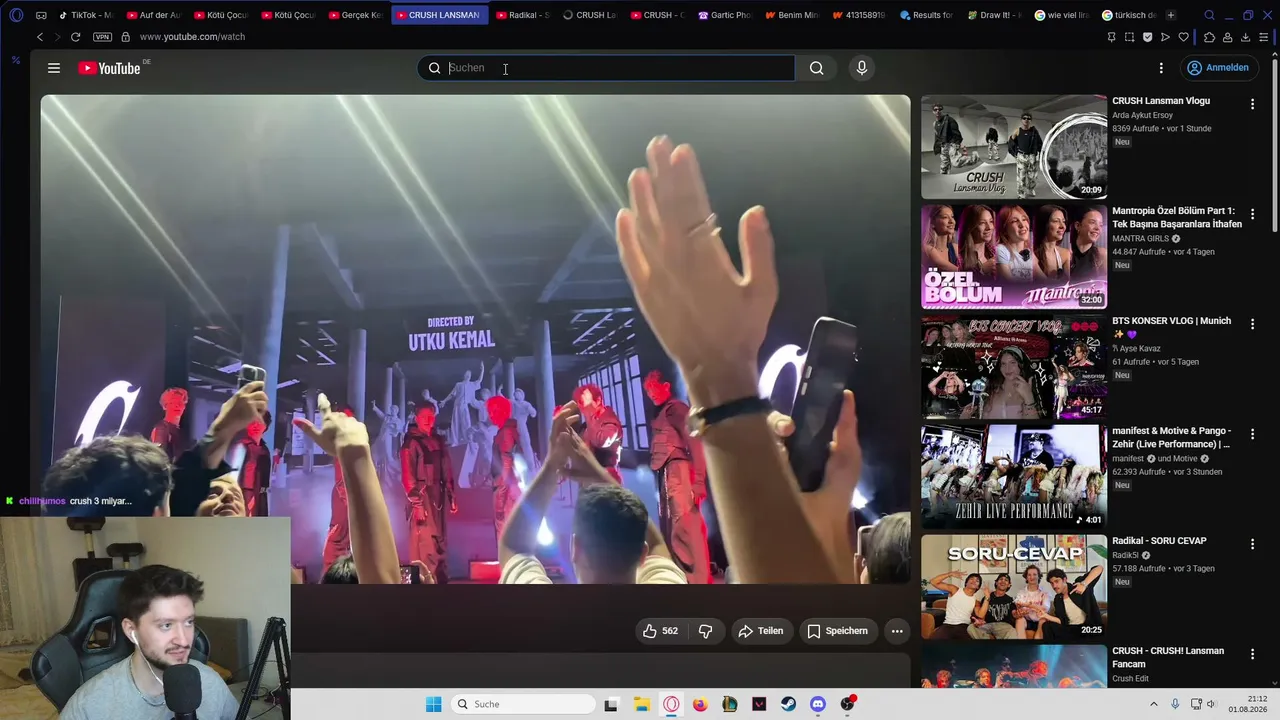Image resolution: width=1280 pixels, height=720 pixels.
Task: Dislike the video with thumbs down
Action: [705, 631]
